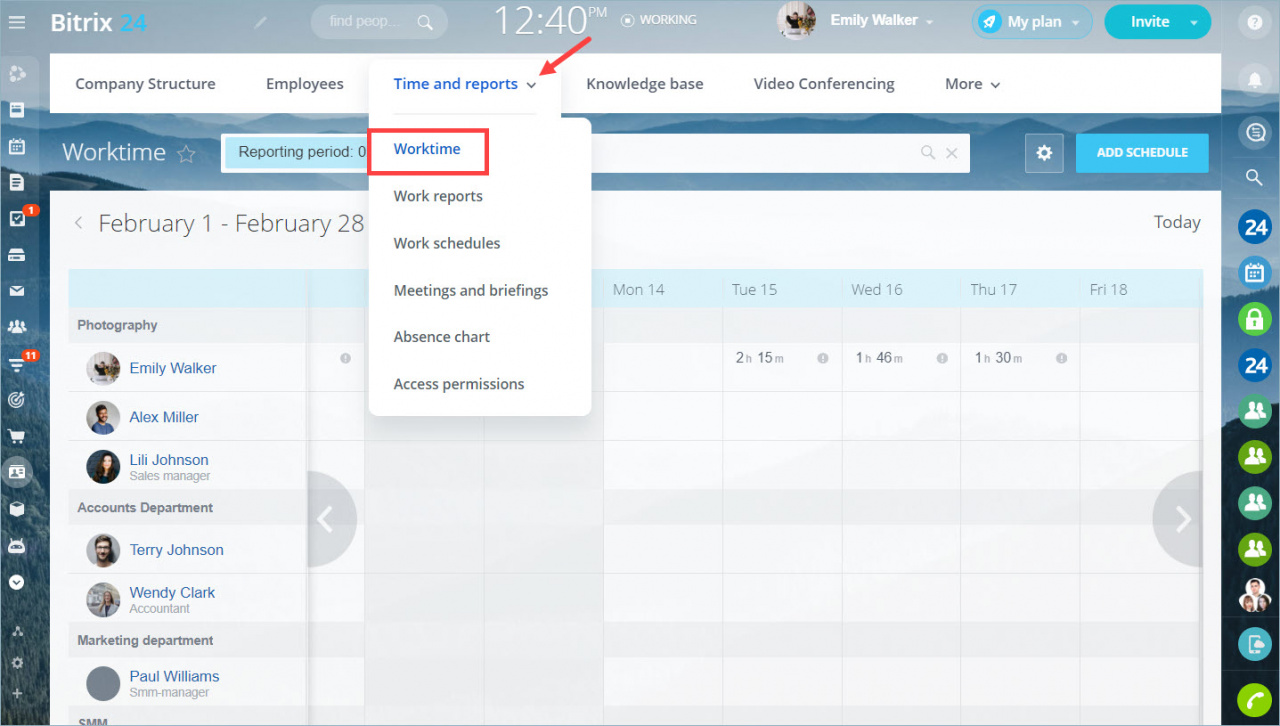Expand the left sidebar down-chevron item

16,582
